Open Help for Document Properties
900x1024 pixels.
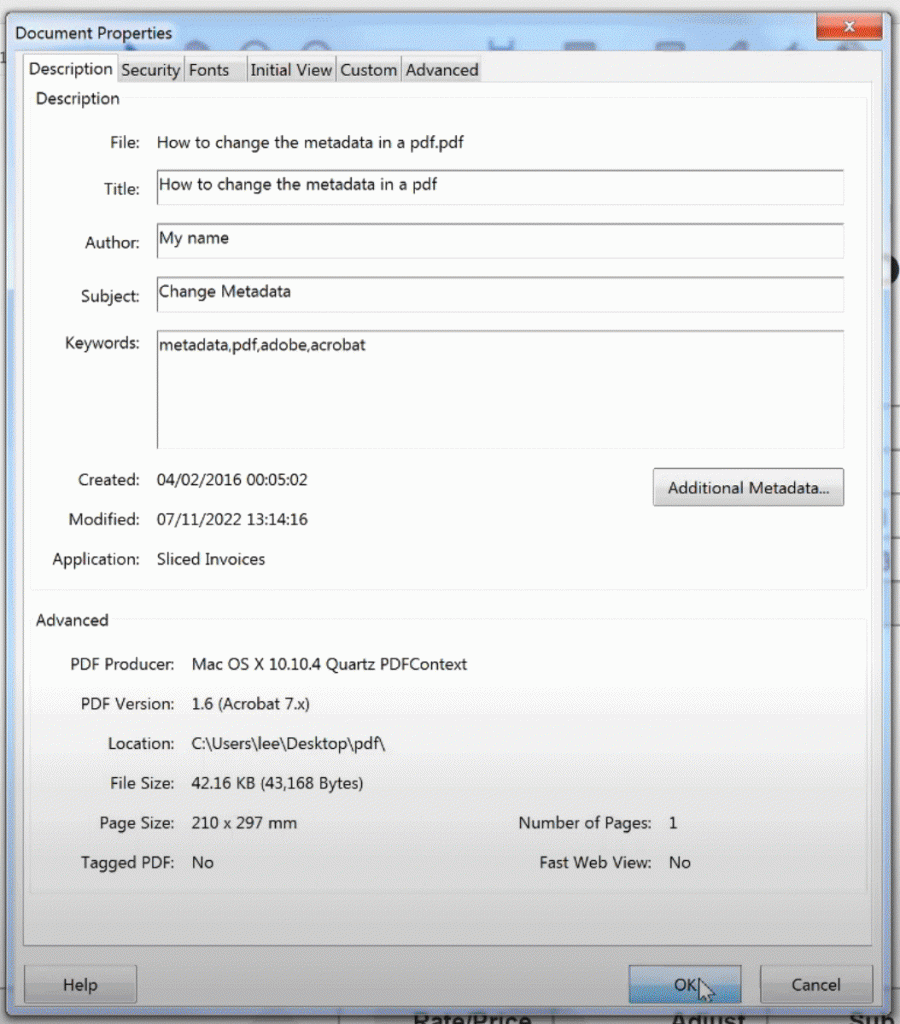tap(80, 984)
